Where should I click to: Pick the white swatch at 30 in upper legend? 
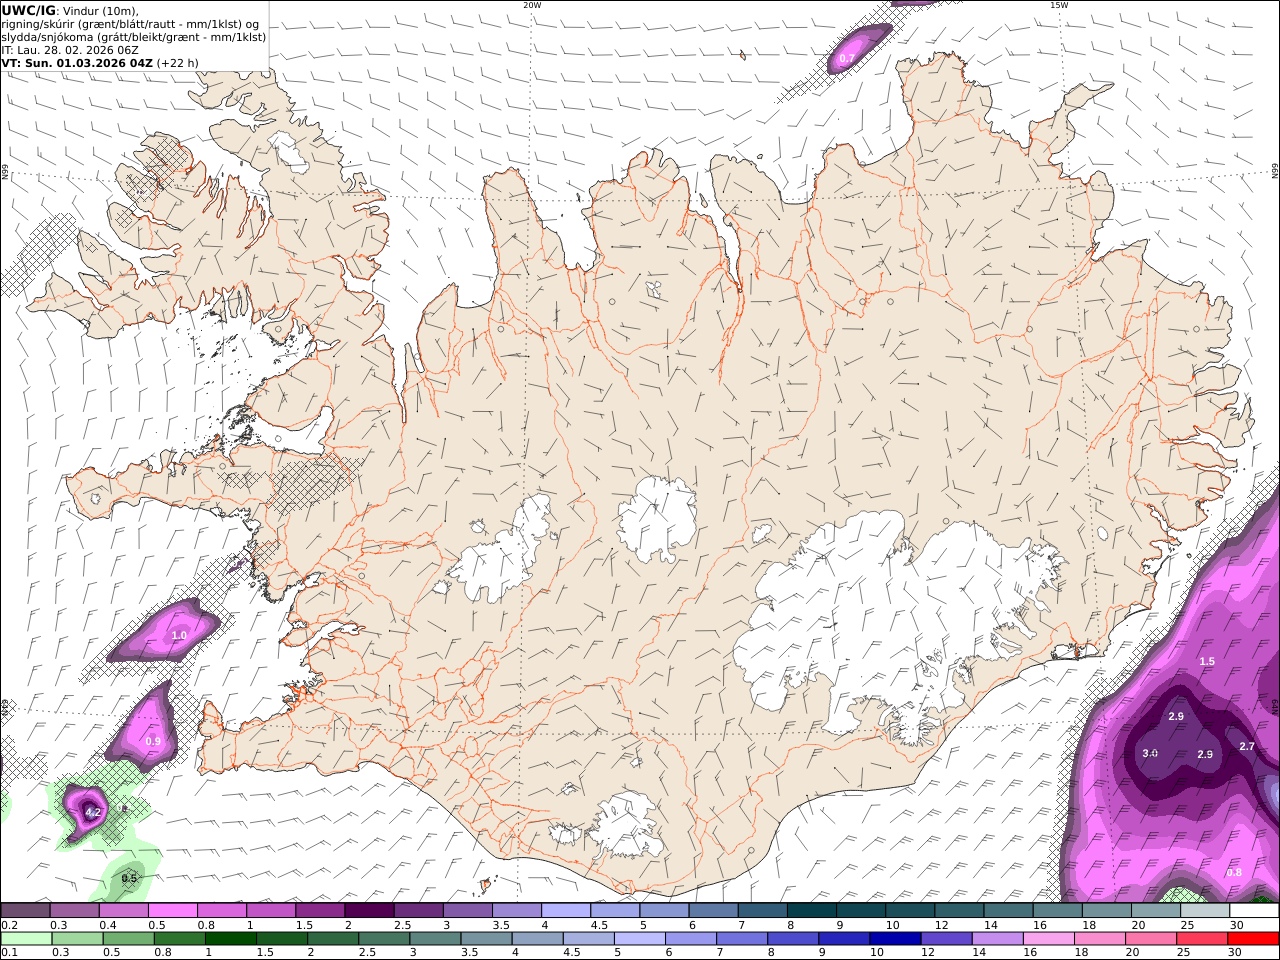point(1254,910)
